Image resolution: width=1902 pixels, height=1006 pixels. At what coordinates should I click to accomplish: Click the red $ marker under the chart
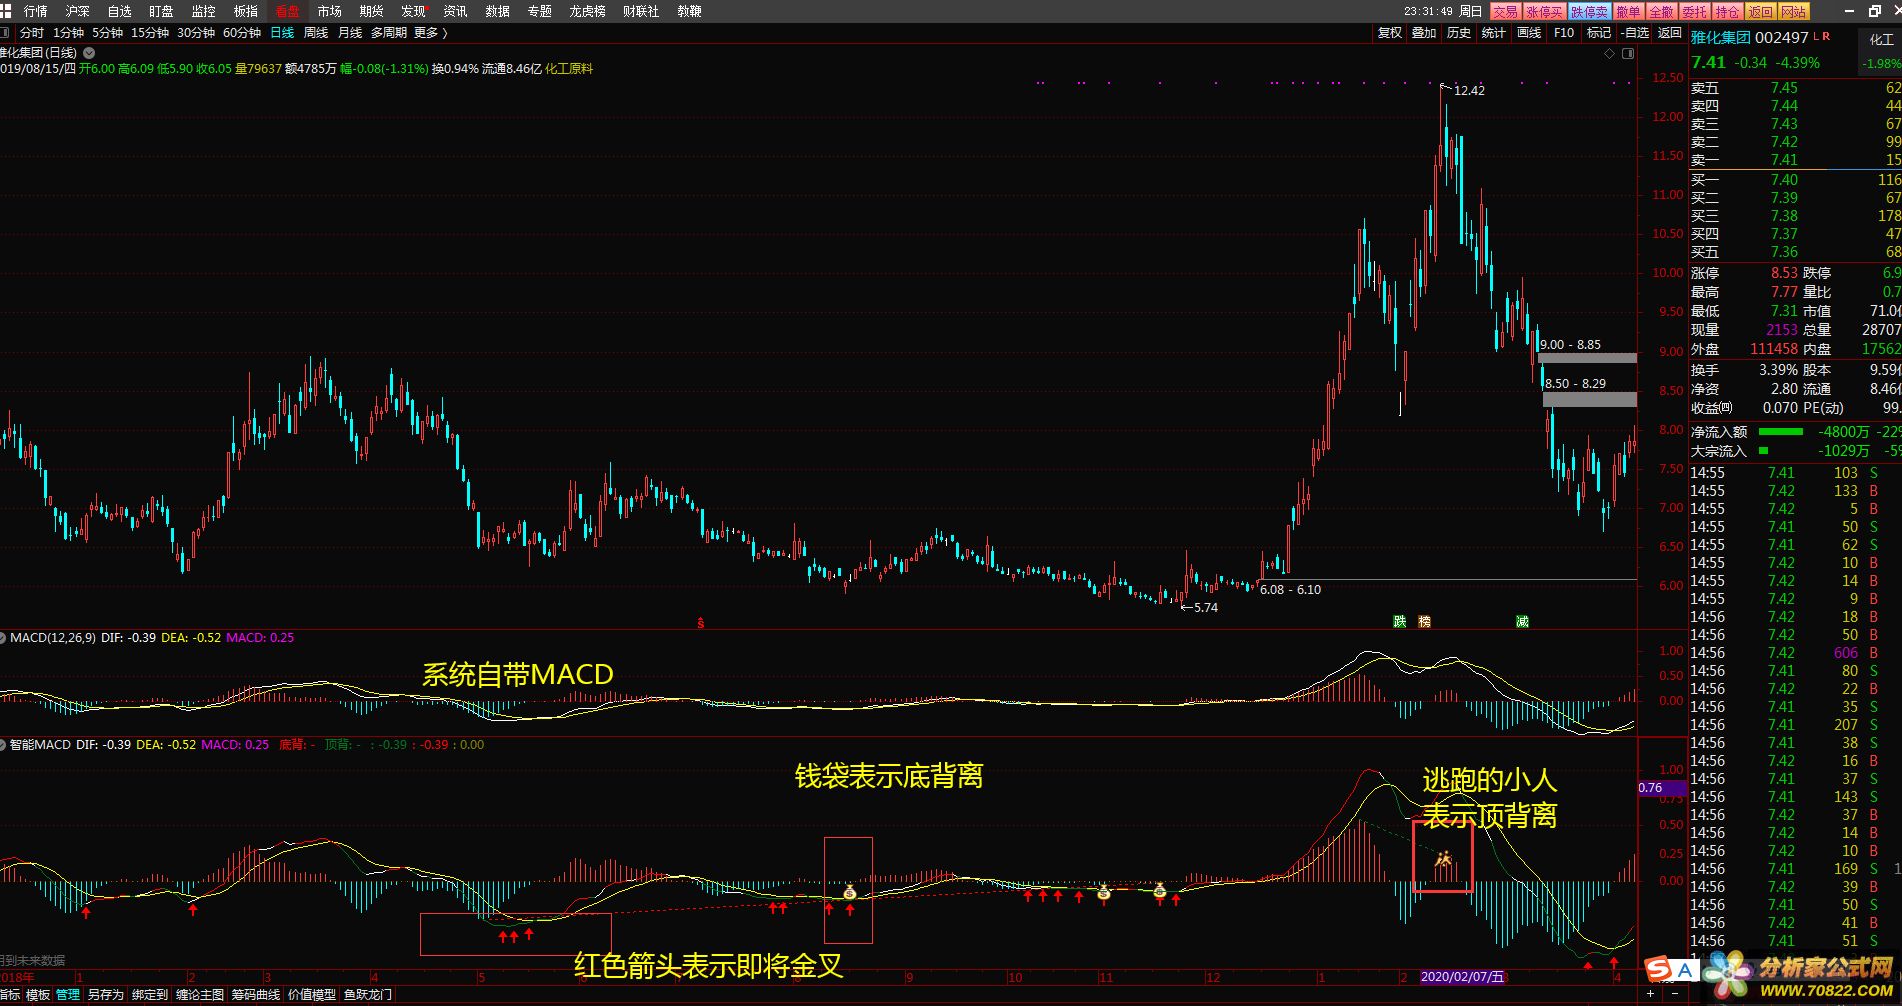point(701,623)
